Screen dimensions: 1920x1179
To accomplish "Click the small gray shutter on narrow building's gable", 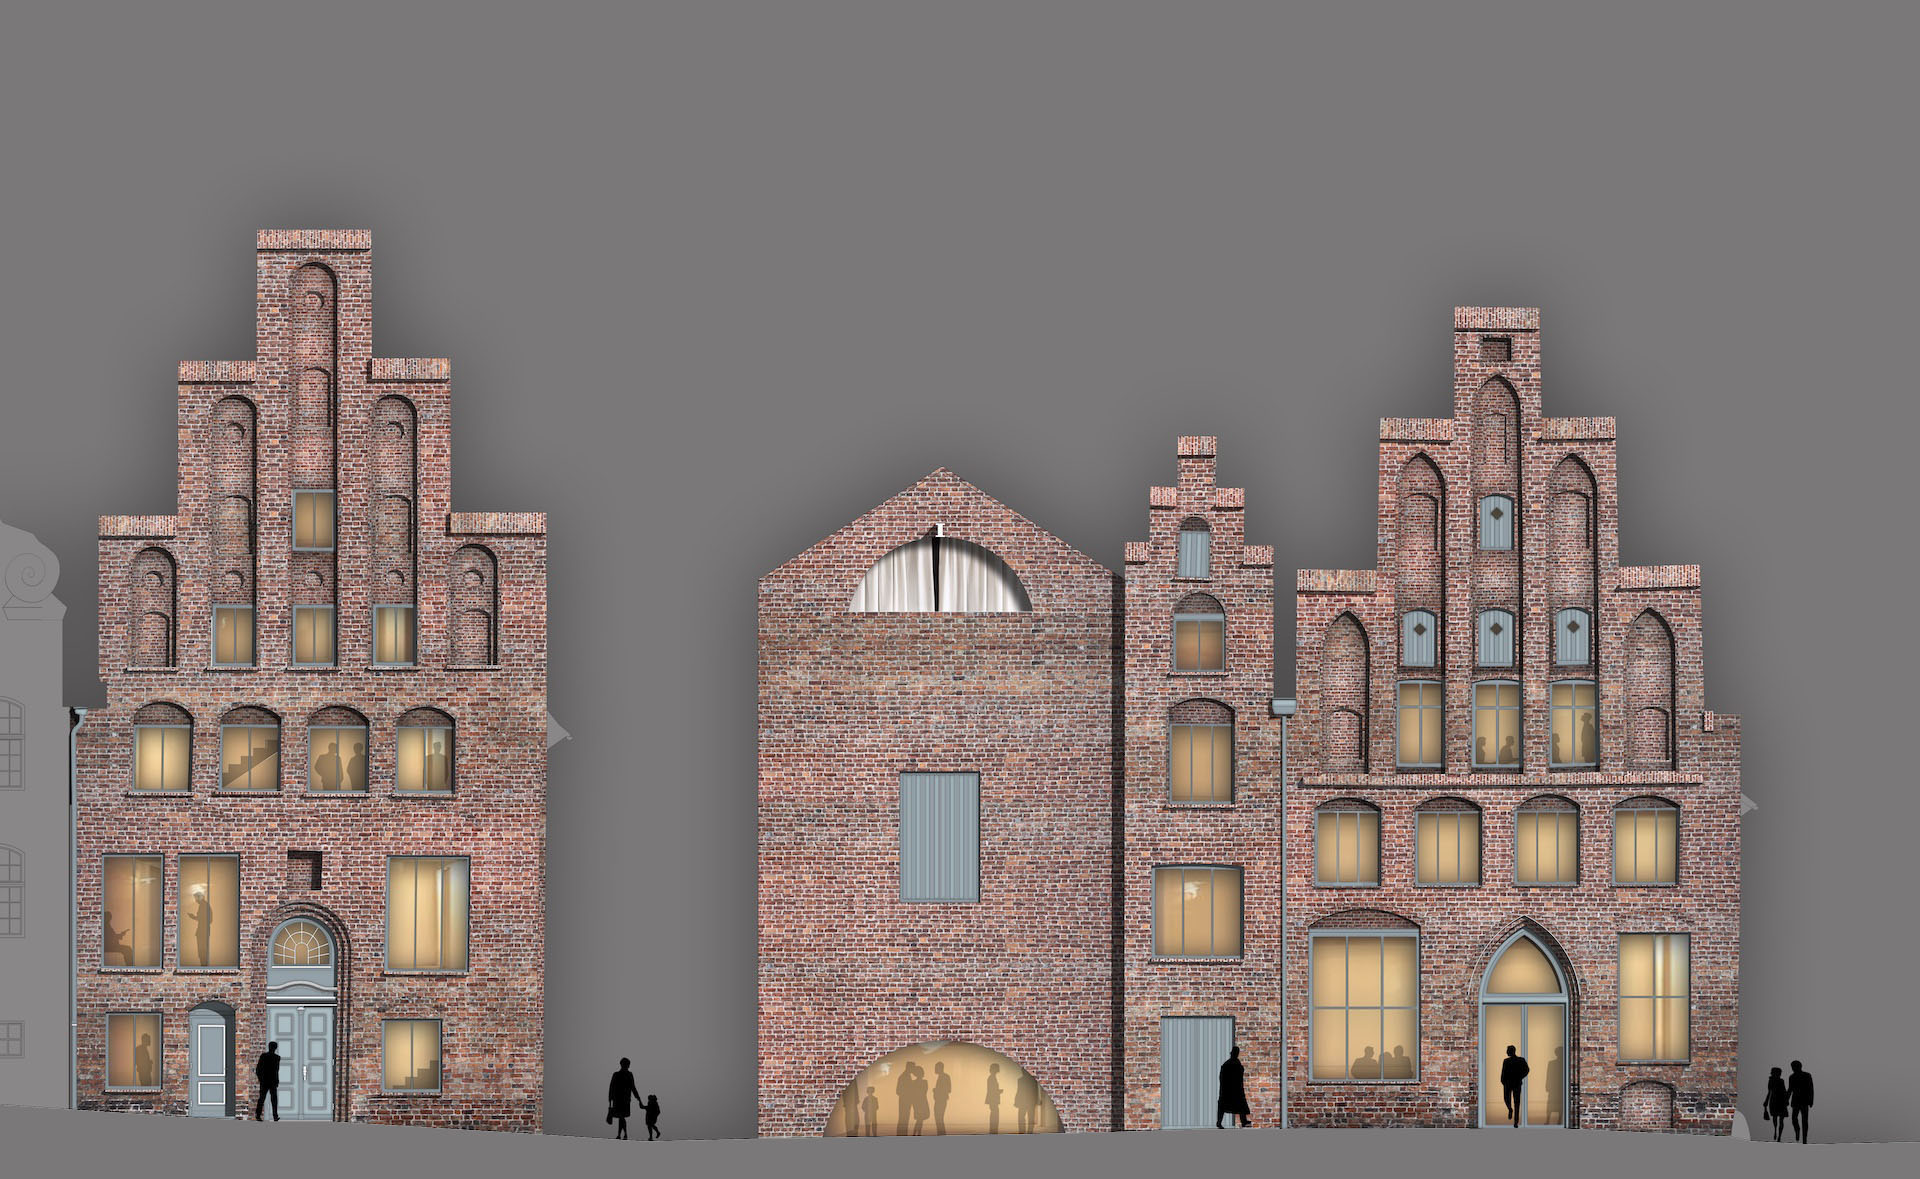I will (x=1194, y=553).
